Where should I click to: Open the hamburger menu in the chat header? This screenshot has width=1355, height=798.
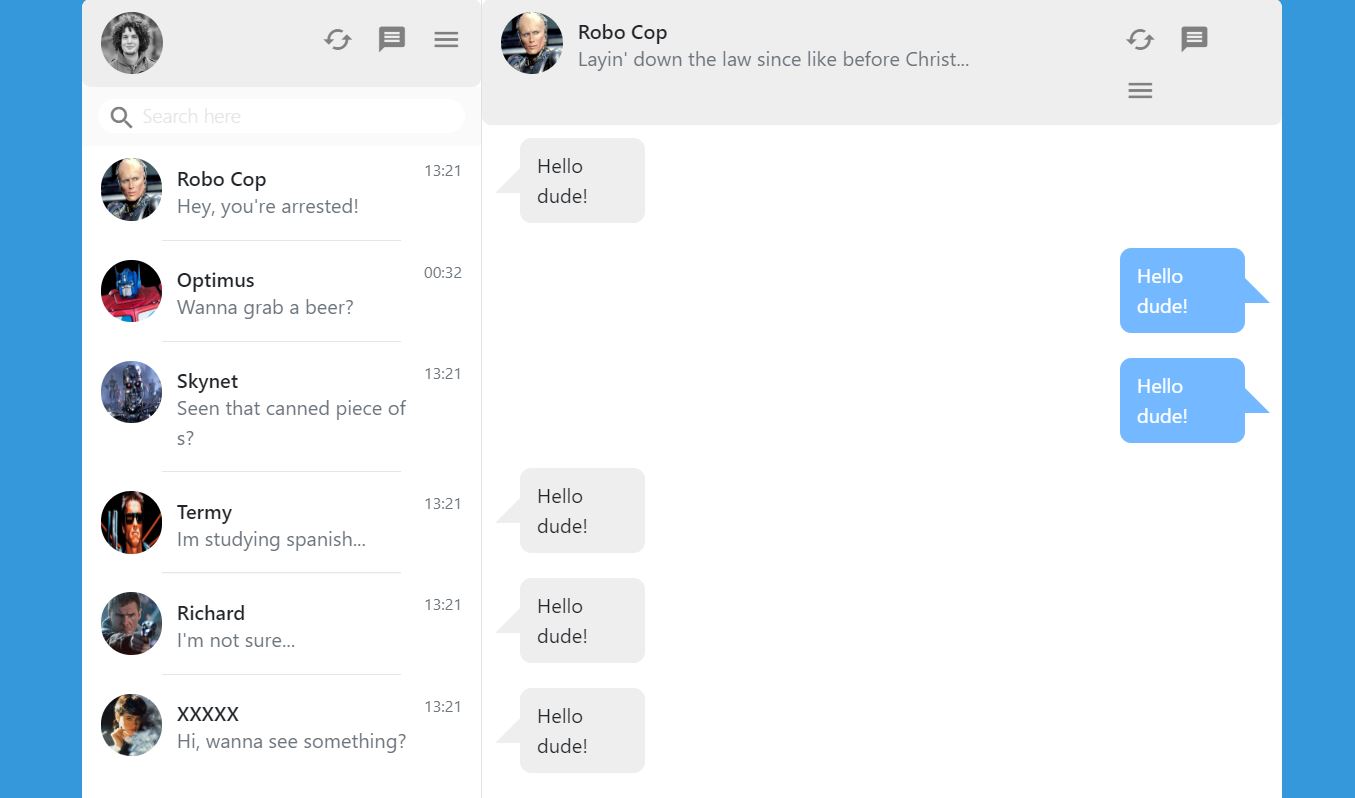tap(1140, 91)
